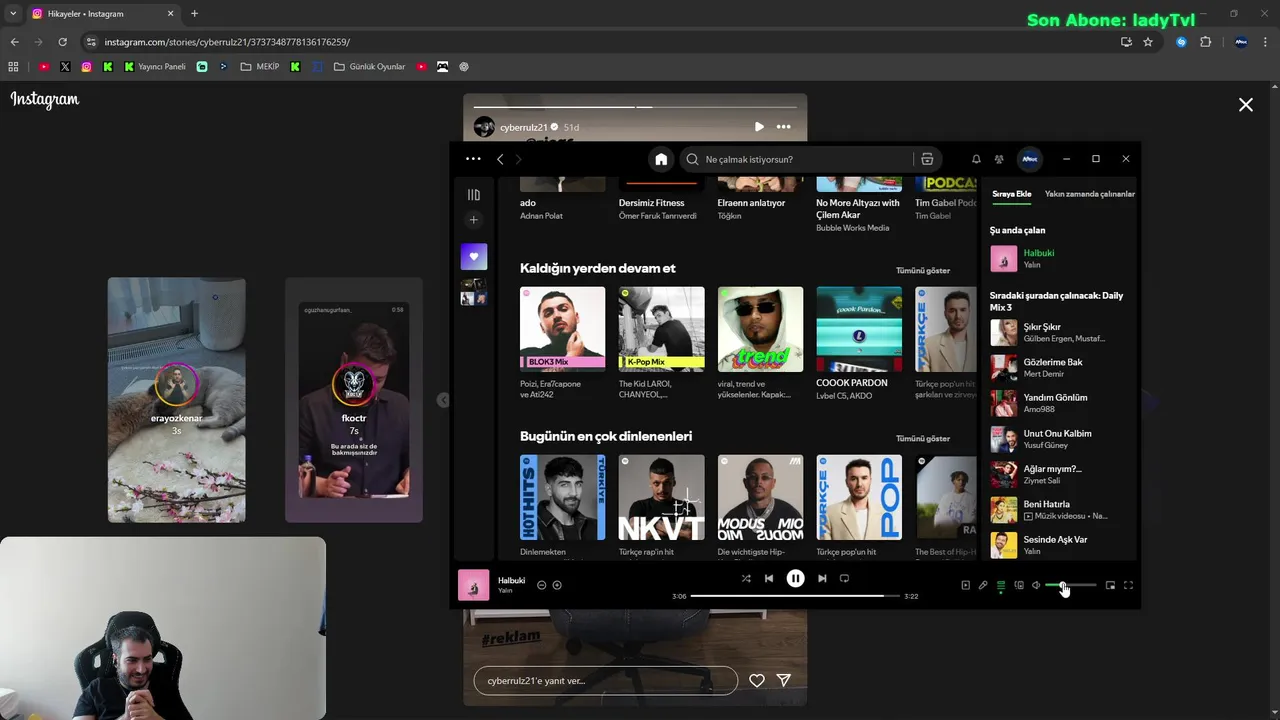Image resolution: width=1280 pixels, height=720 pixels.
Task: Show all for Bugünün en çok dinlenenleri
Action: (x=922, y=438)
